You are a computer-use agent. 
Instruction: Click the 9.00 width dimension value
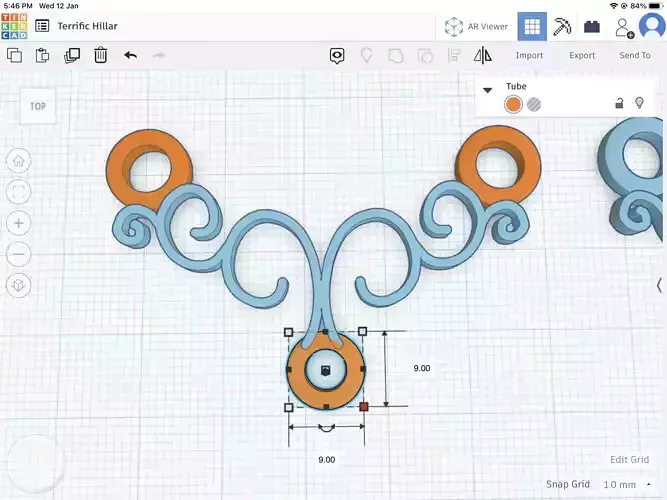click(327, 460)
